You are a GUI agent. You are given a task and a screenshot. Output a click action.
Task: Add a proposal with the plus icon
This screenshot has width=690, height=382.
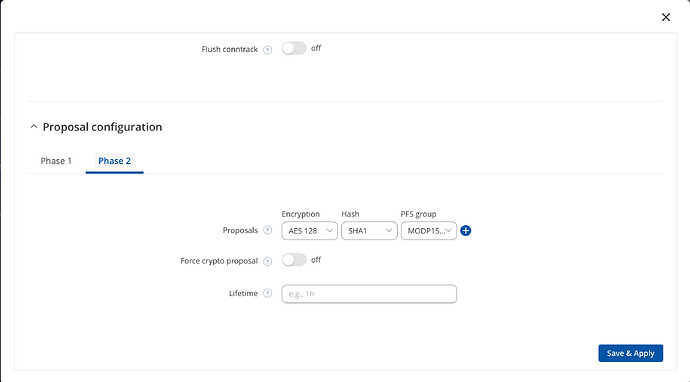(x=466, y=231)
